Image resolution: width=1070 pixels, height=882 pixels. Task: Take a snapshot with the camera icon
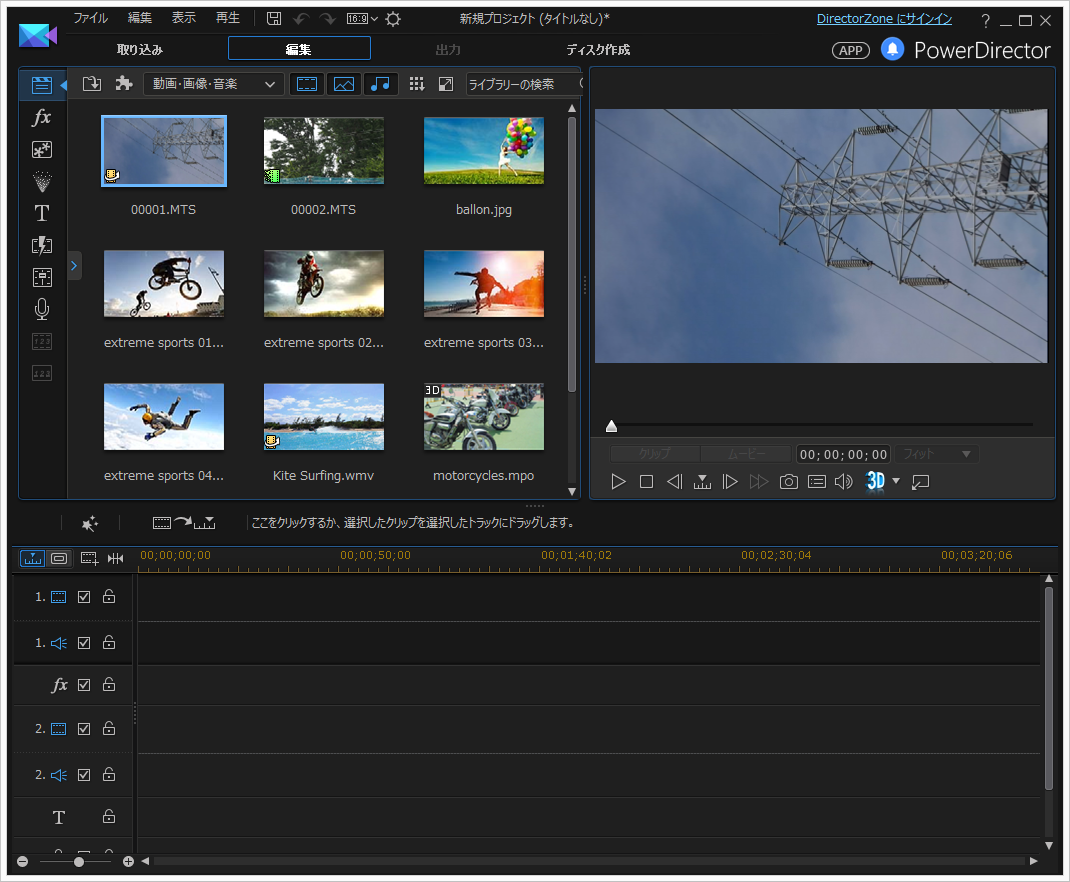point(788,481)
